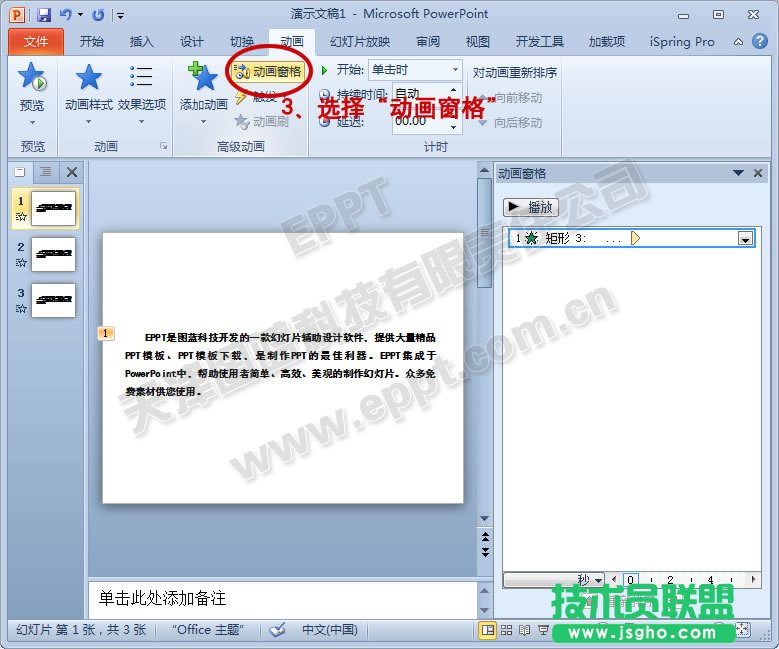Click timeline marker at 0 seconds
779x649 pixels.
pos(630,579)
